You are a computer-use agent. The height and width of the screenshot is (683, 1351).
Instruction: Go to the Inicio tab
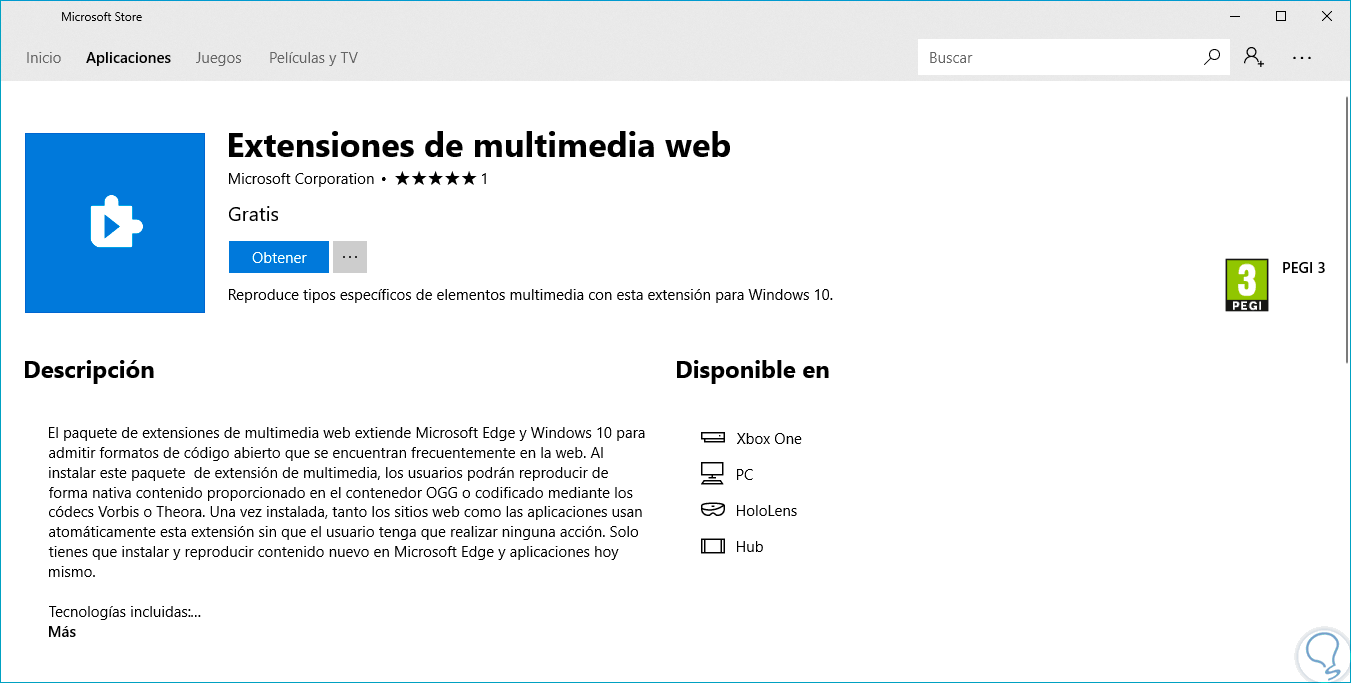43,58
